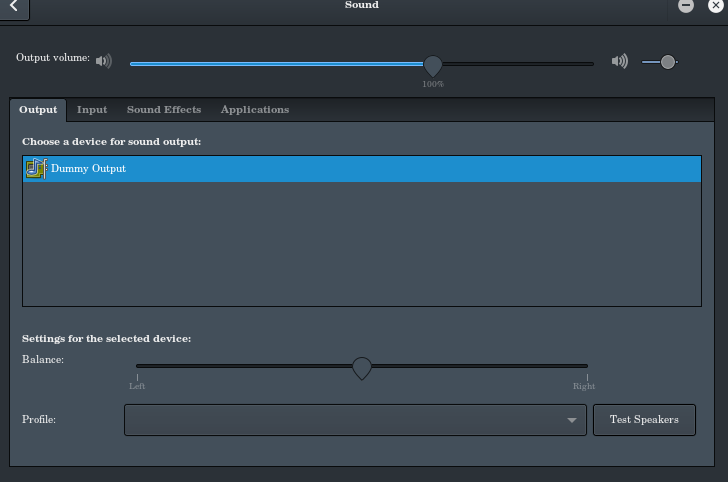Image resolution: width=728 pixels, height=482 pixels.
Task: Click the Right label under Balance slider
Action: 584,386
